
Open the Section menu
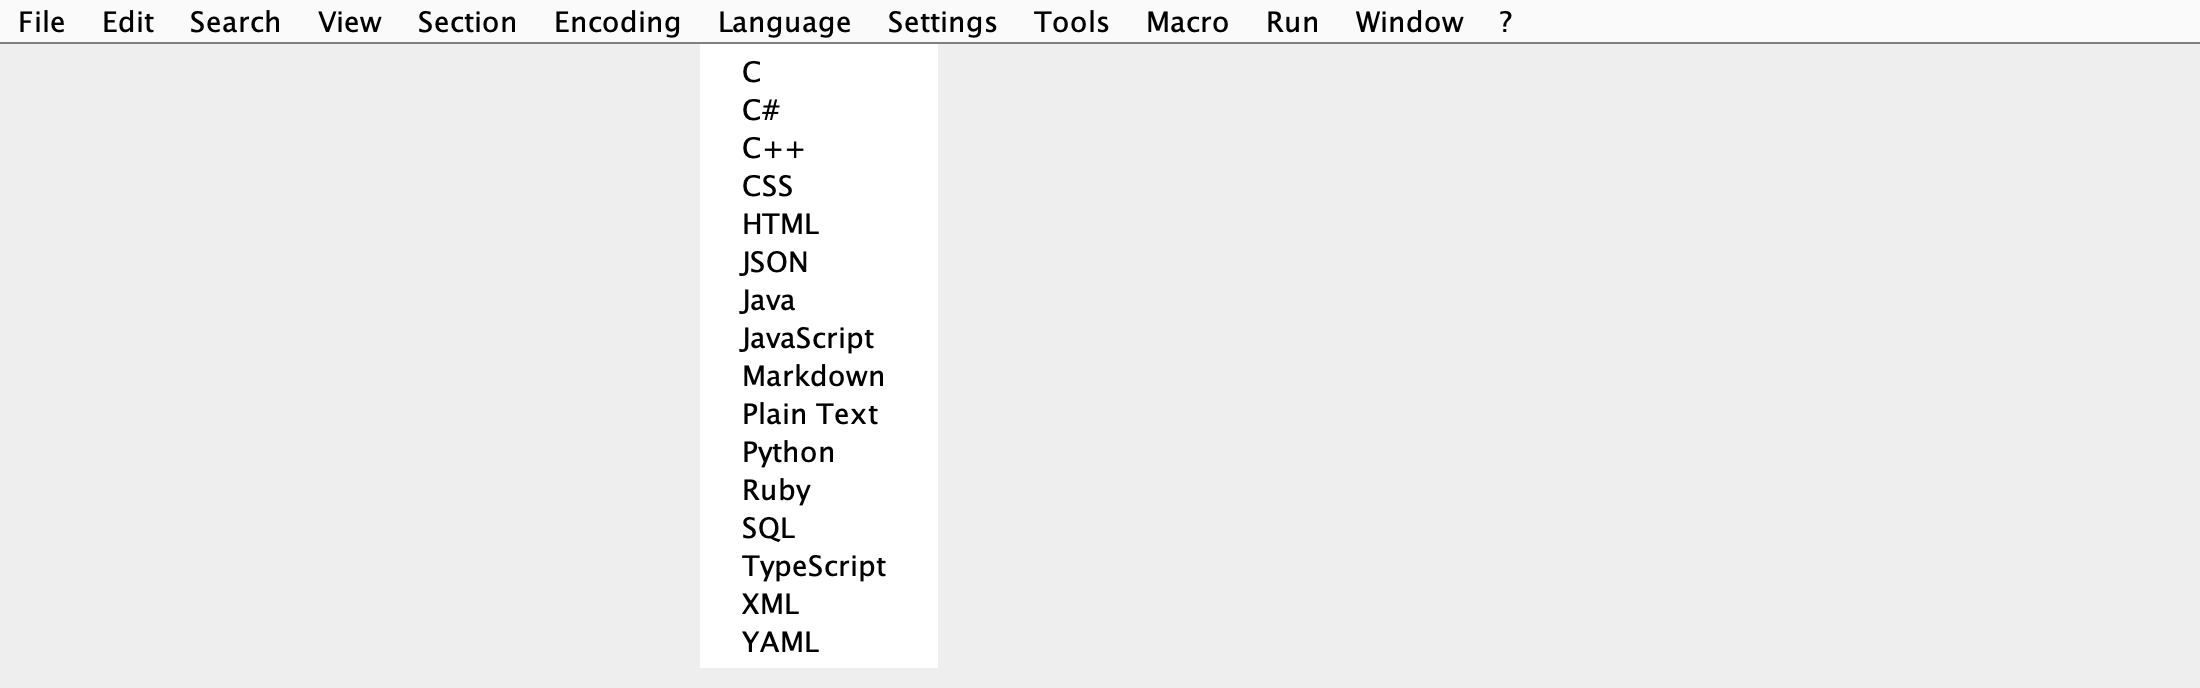467,22
